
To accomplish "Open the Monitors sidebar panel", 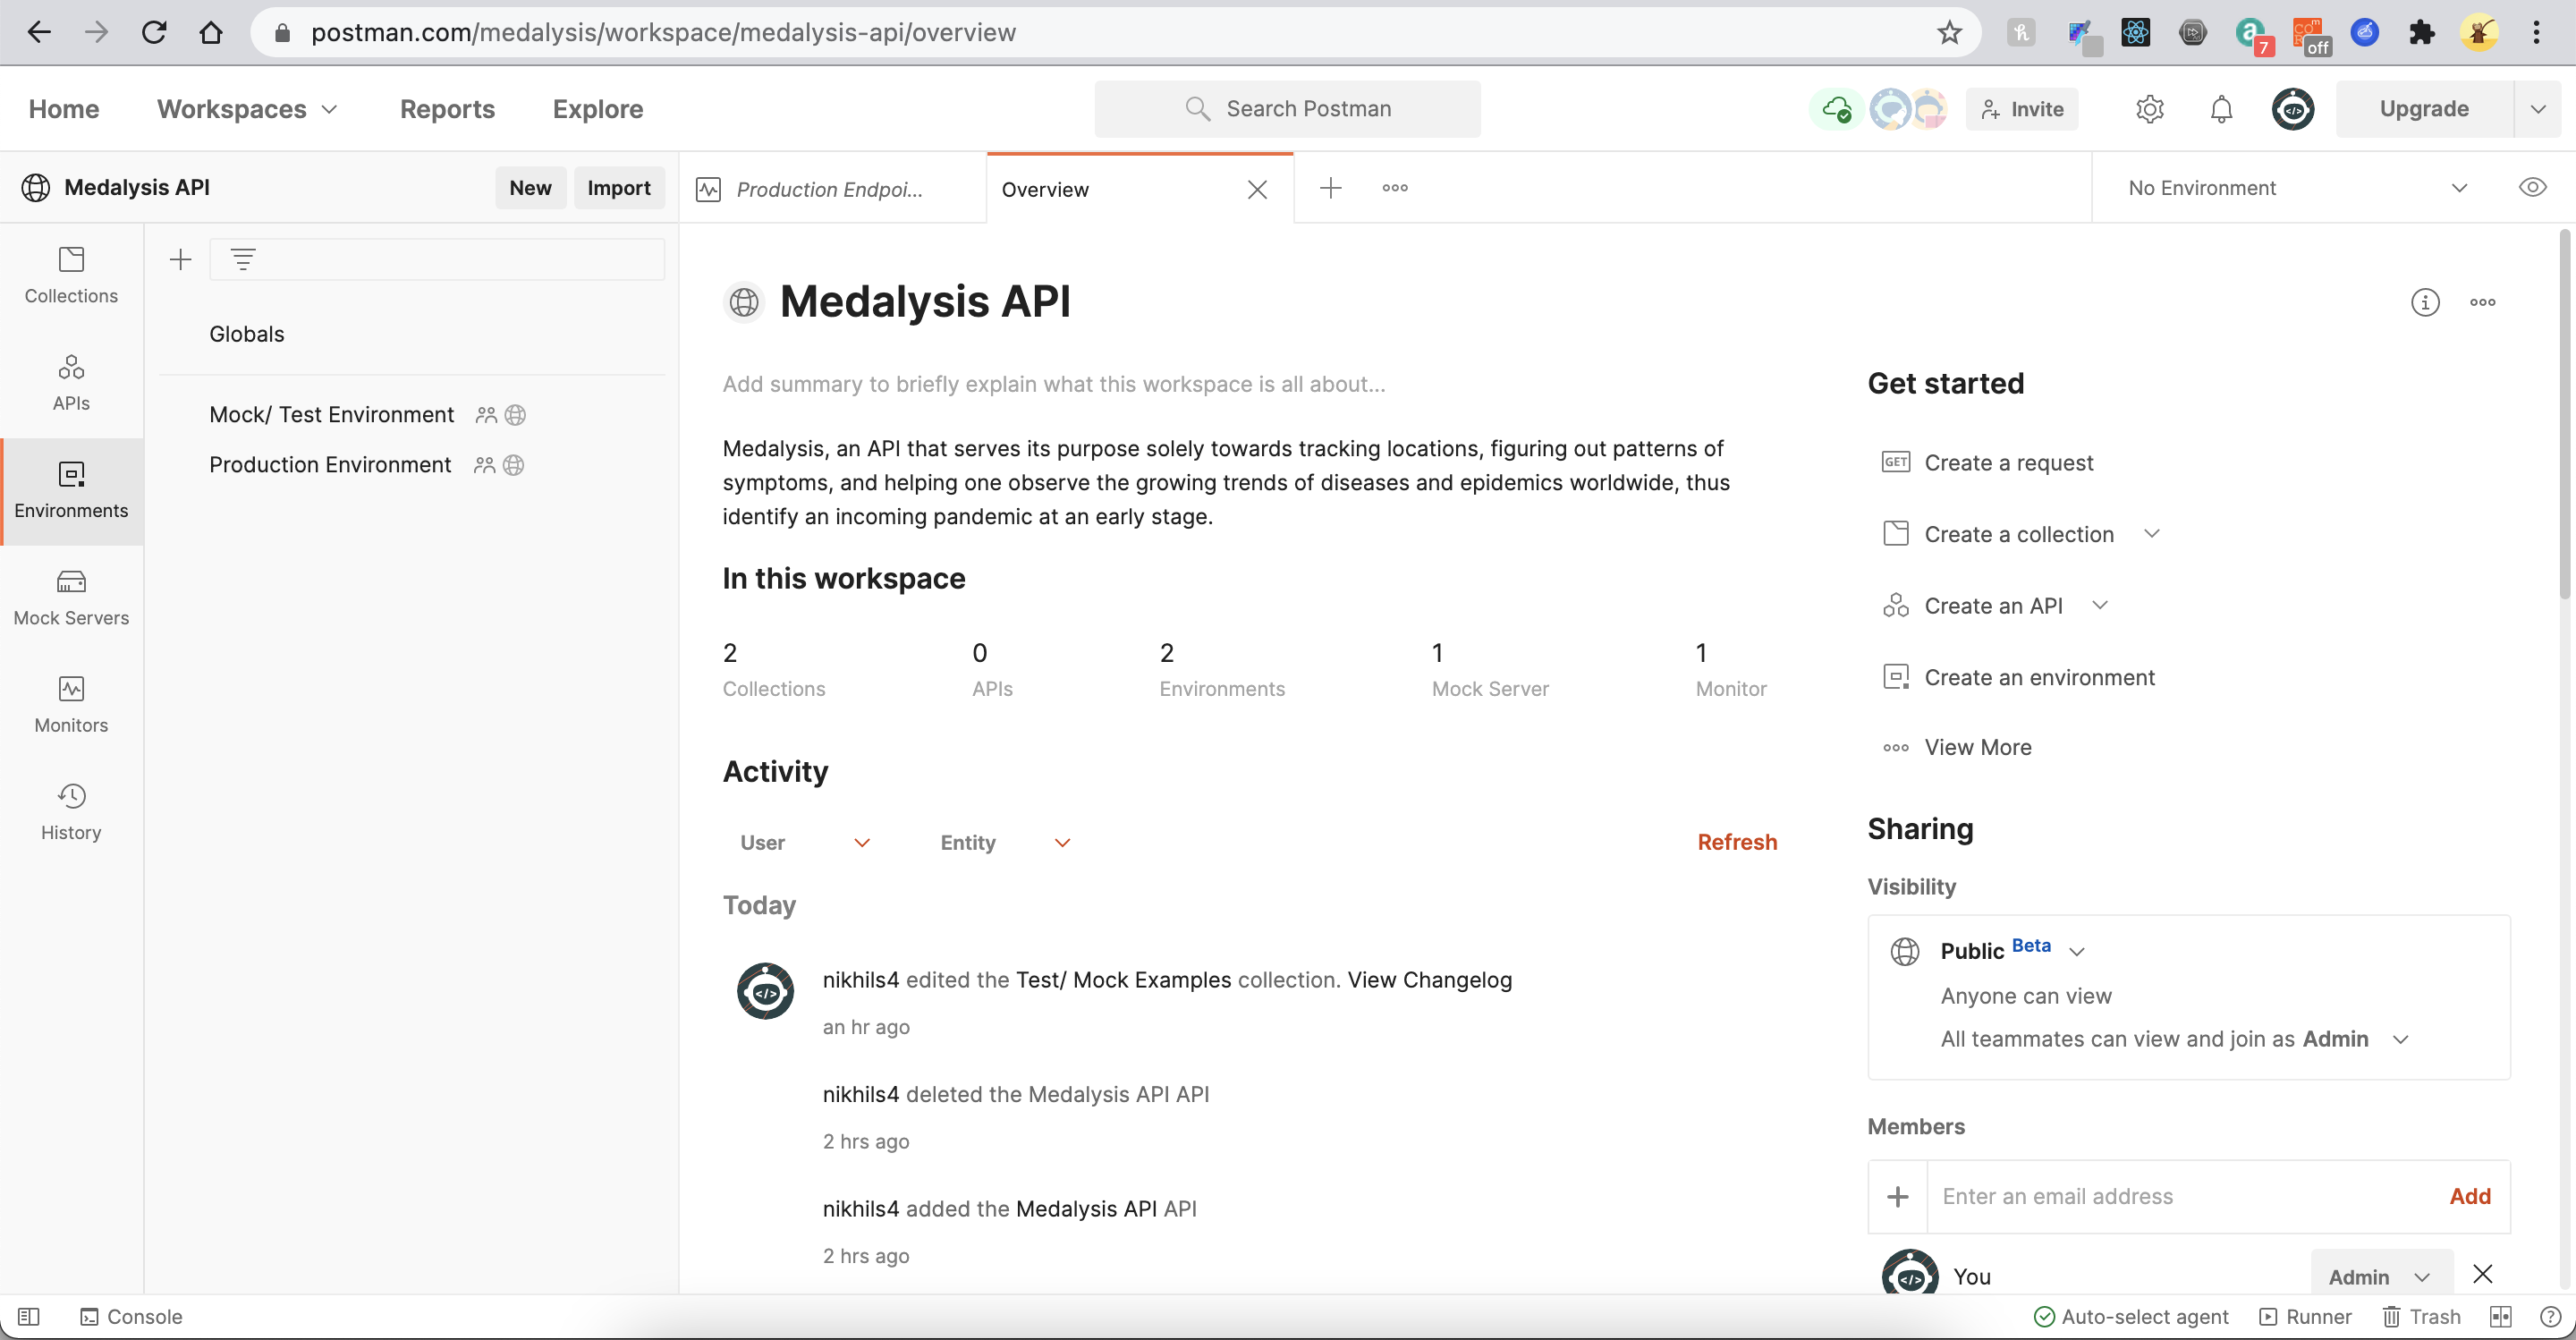I will click(x=71, y=704).
